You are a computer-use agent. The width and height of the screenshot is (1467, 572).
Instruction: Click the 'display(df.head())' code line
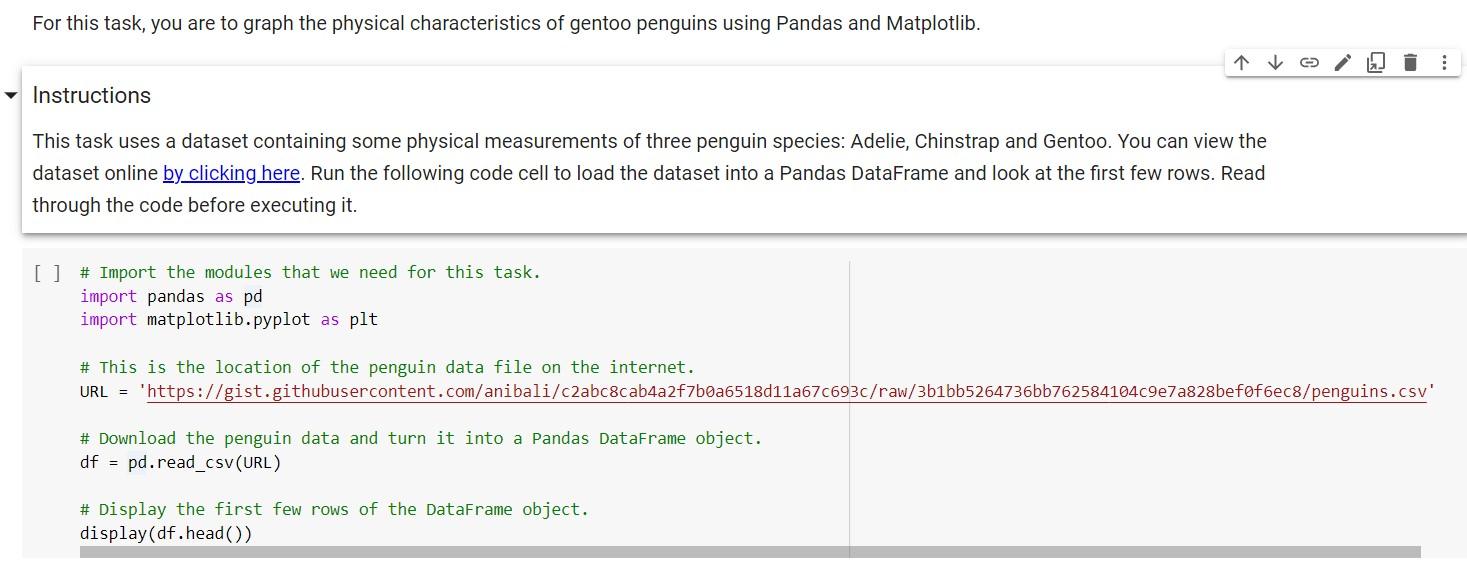coord(166,533)
